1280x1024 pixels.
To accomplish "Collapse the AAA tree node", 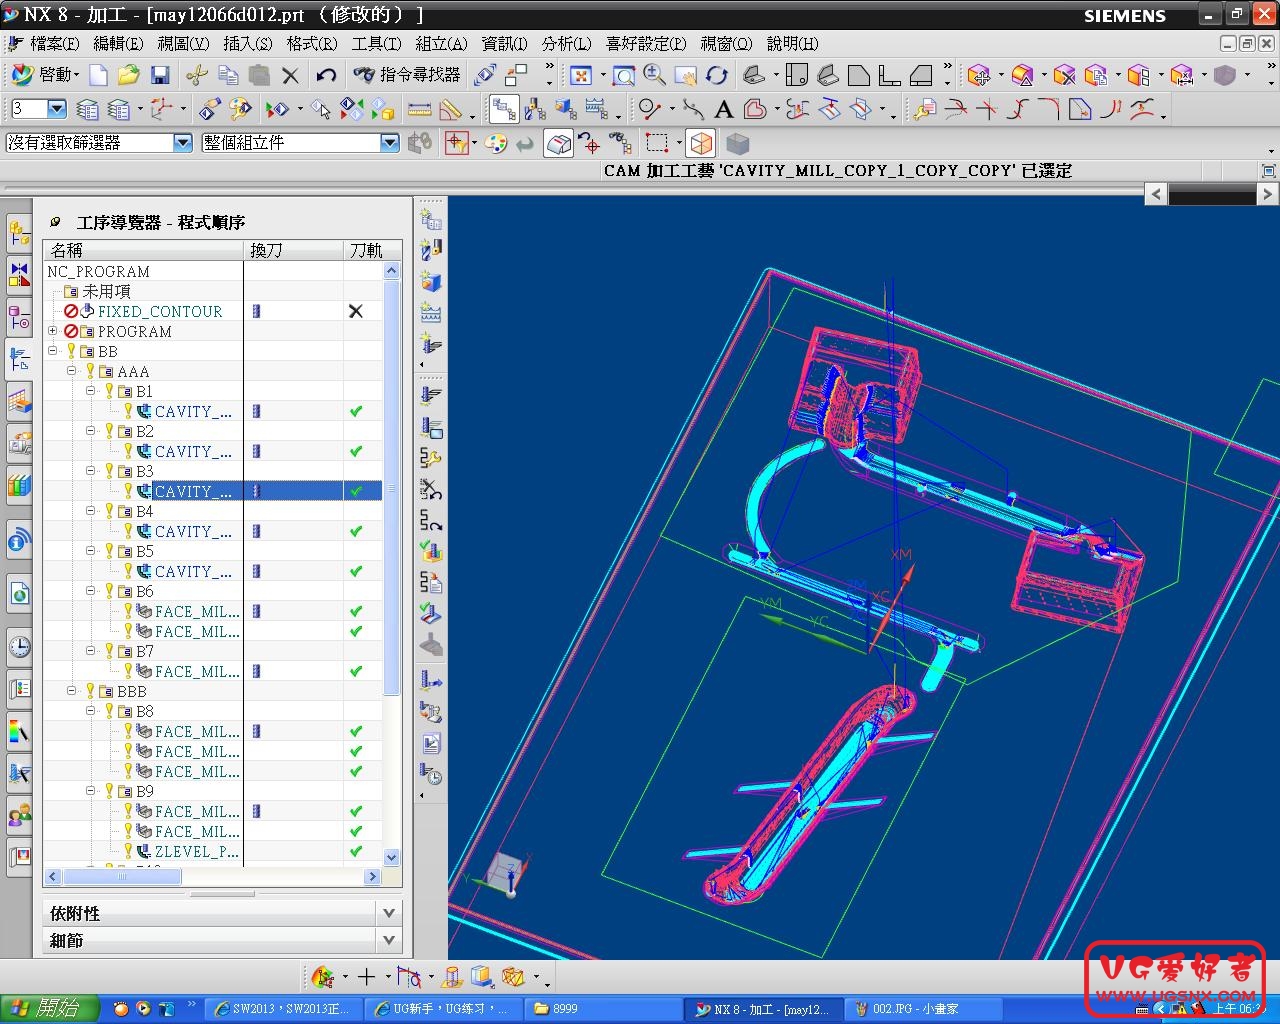I will (x=72, y=371).
